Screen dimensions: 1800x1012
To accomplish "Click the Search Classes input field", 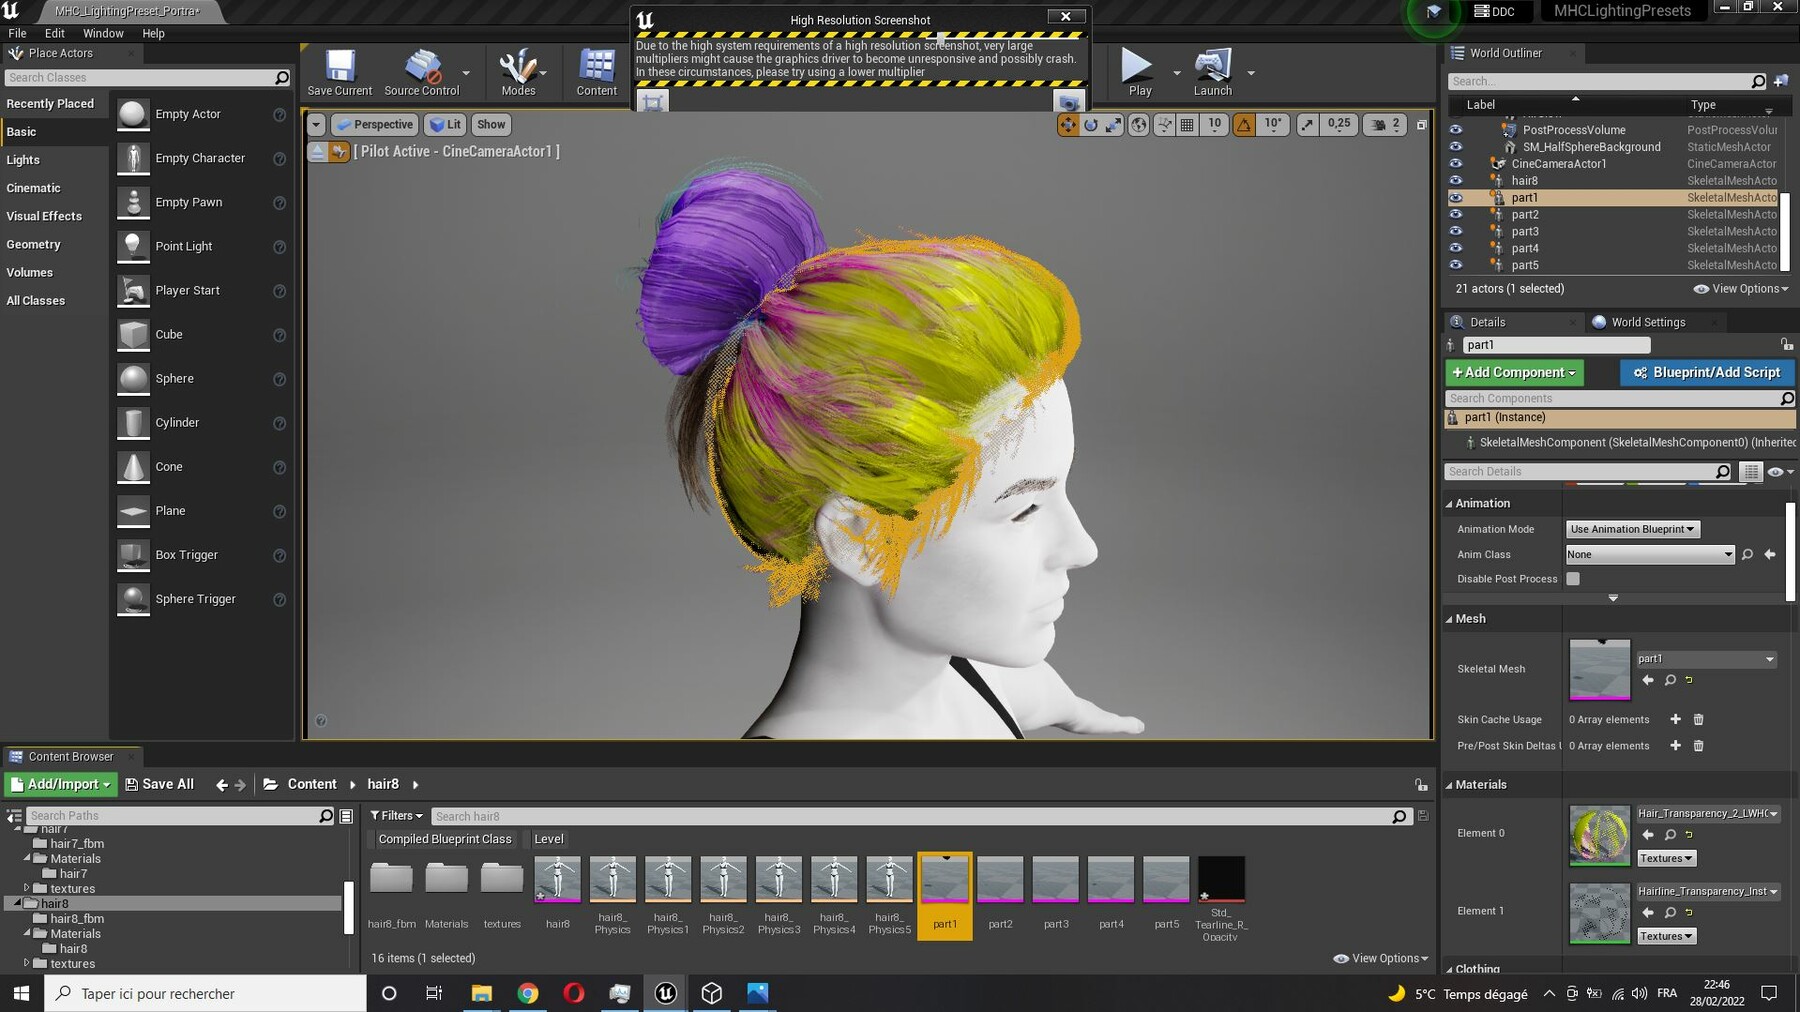I will pos(147,78).
